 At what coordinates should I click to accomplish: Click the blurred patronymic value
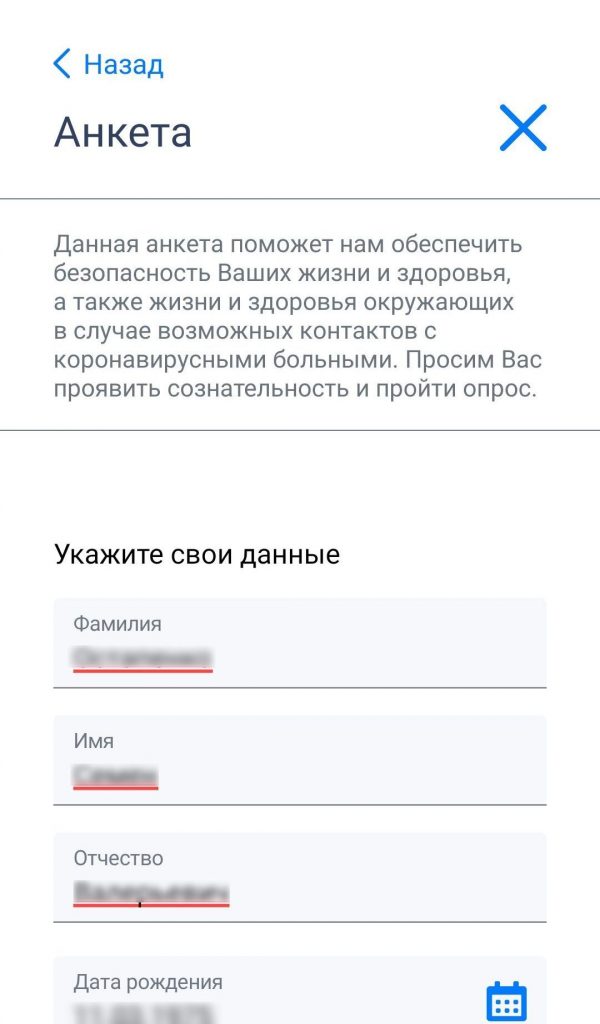[151, 891]
